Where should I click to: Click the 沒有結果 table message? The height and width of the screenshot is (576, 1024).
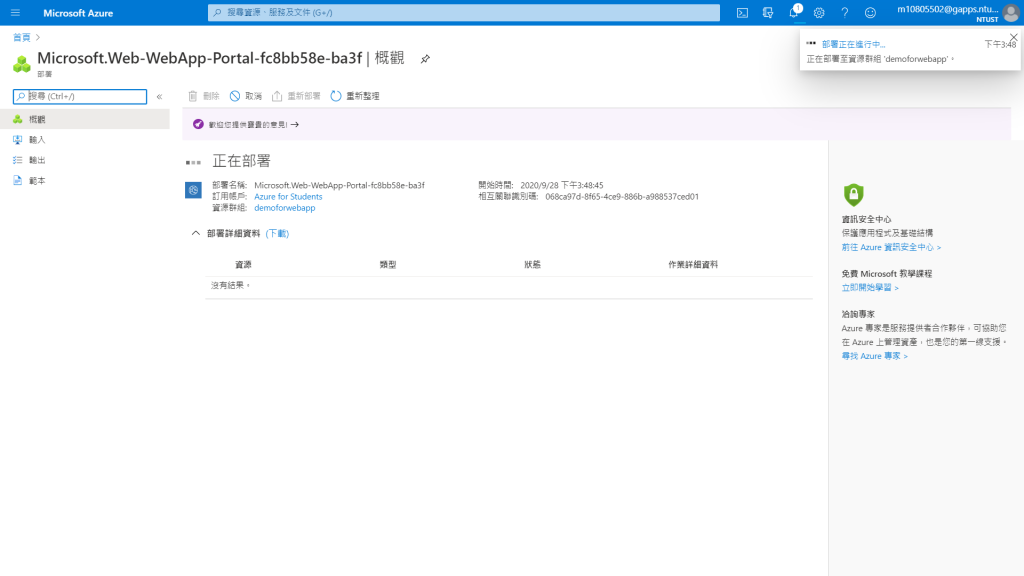point(231,285)
